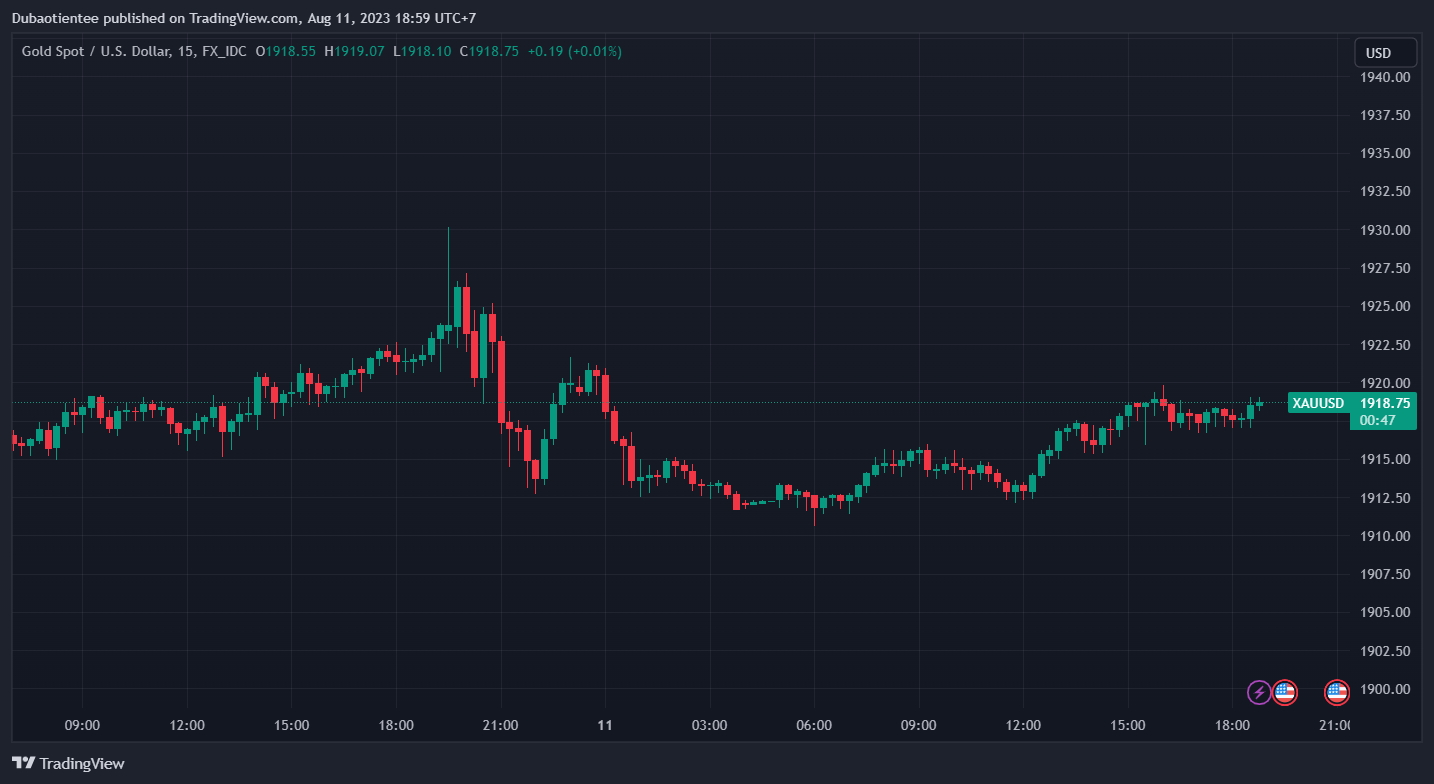The image size is (1434, 784).
Task: Click the +0.19 (+0.01%) change value
Action: [575, 51]
